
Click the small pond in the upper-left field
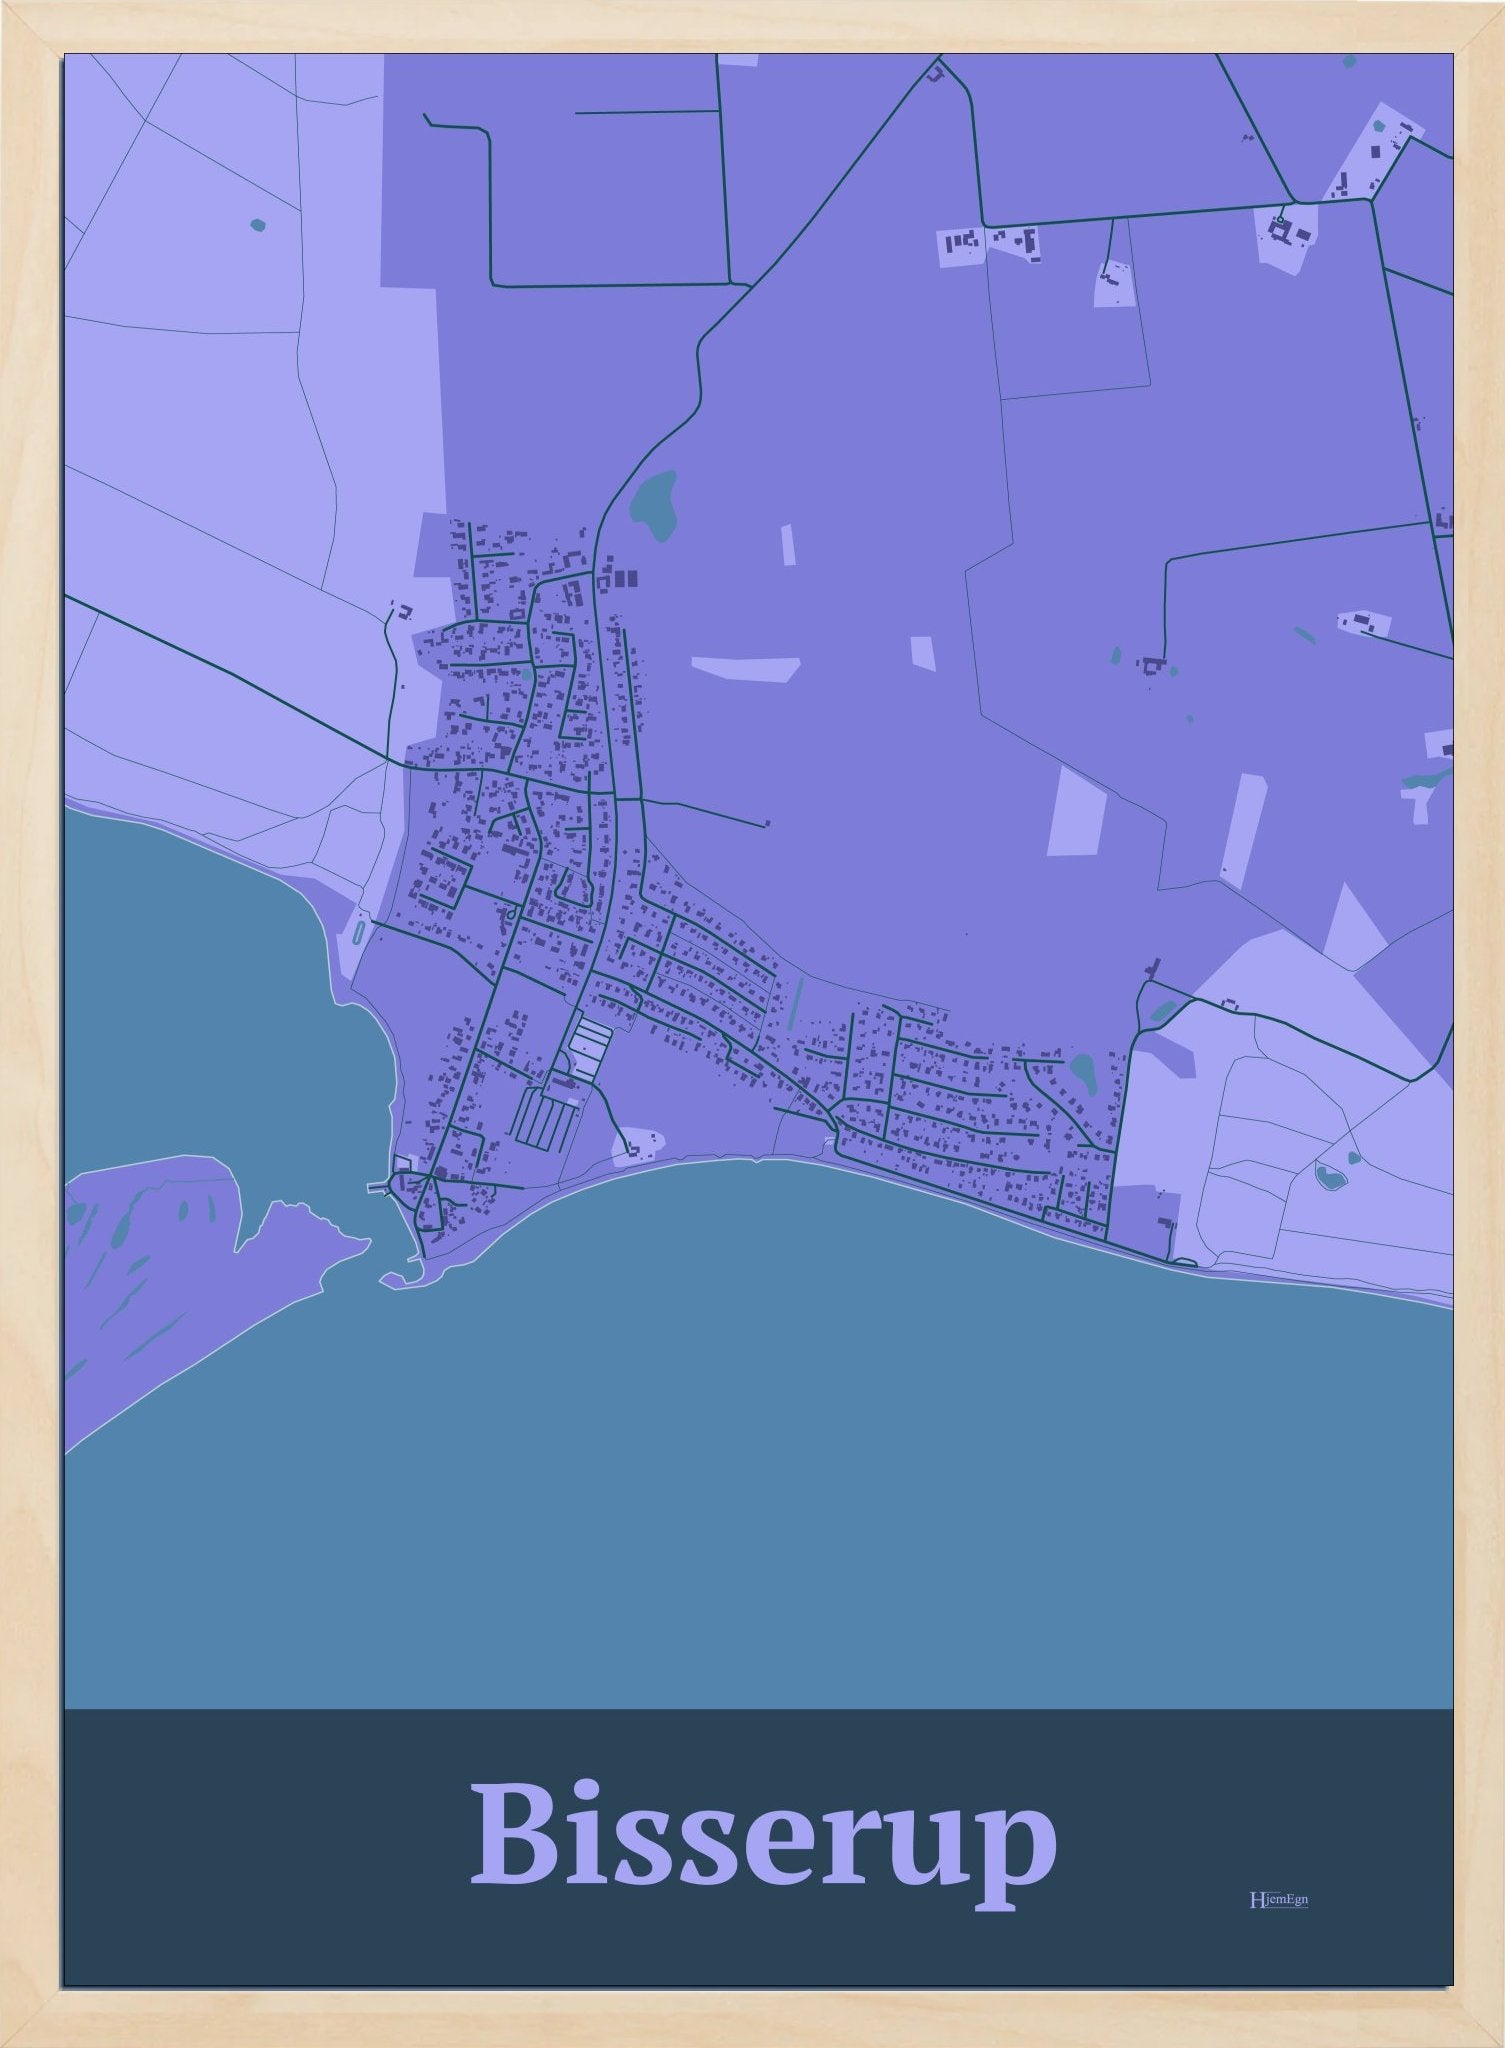258,225
